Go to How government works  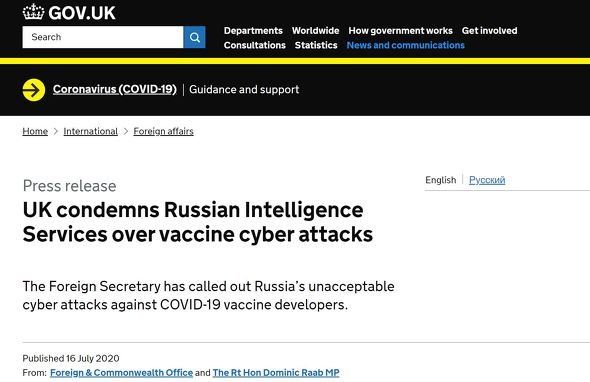click(x=400, y=31)
